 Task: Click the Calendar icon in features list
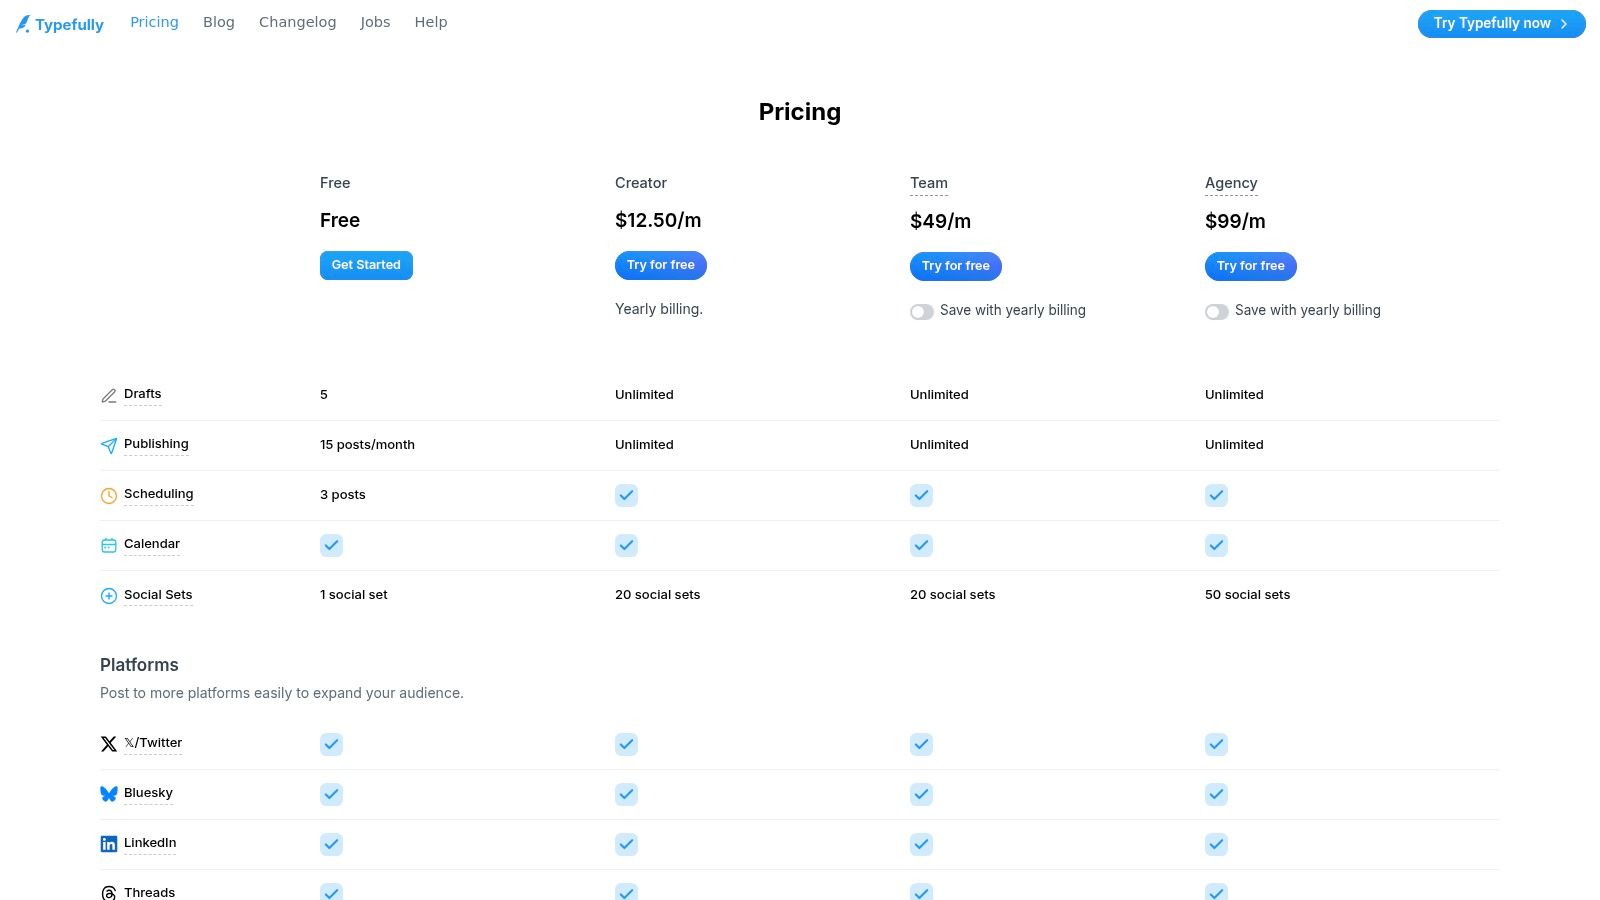(109, 545)
